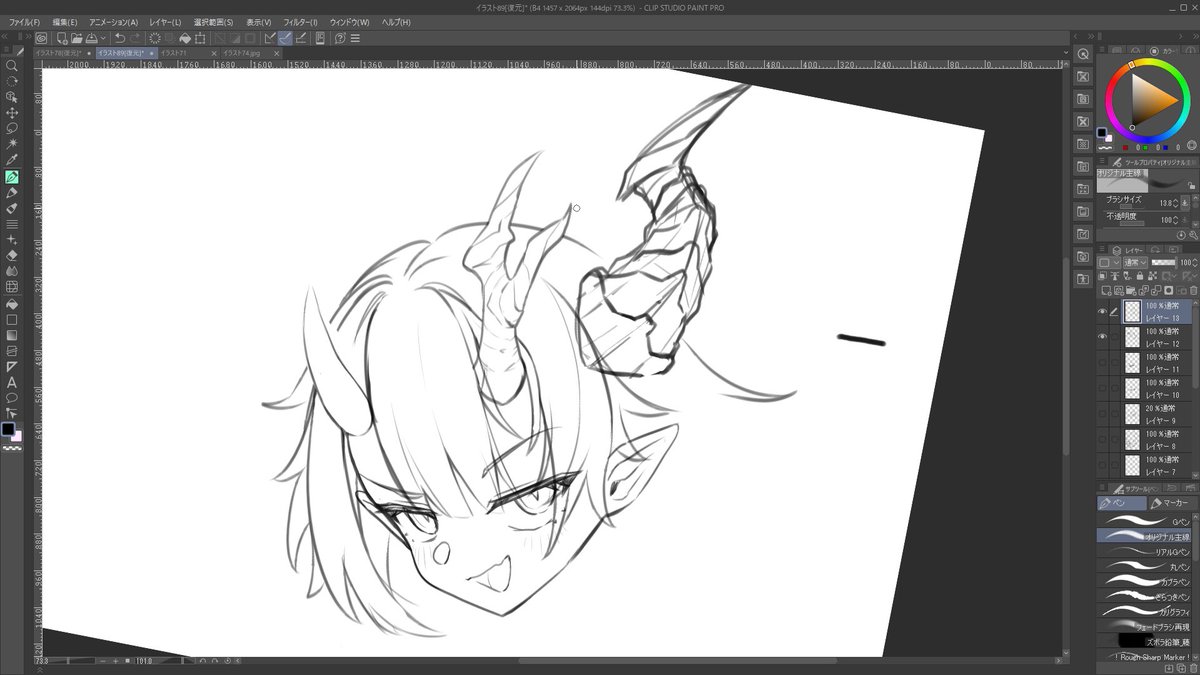Click the レイヤー 13 thumbnail
Viewport: 1200px width, 675px height.
(x=1132, y=311)
